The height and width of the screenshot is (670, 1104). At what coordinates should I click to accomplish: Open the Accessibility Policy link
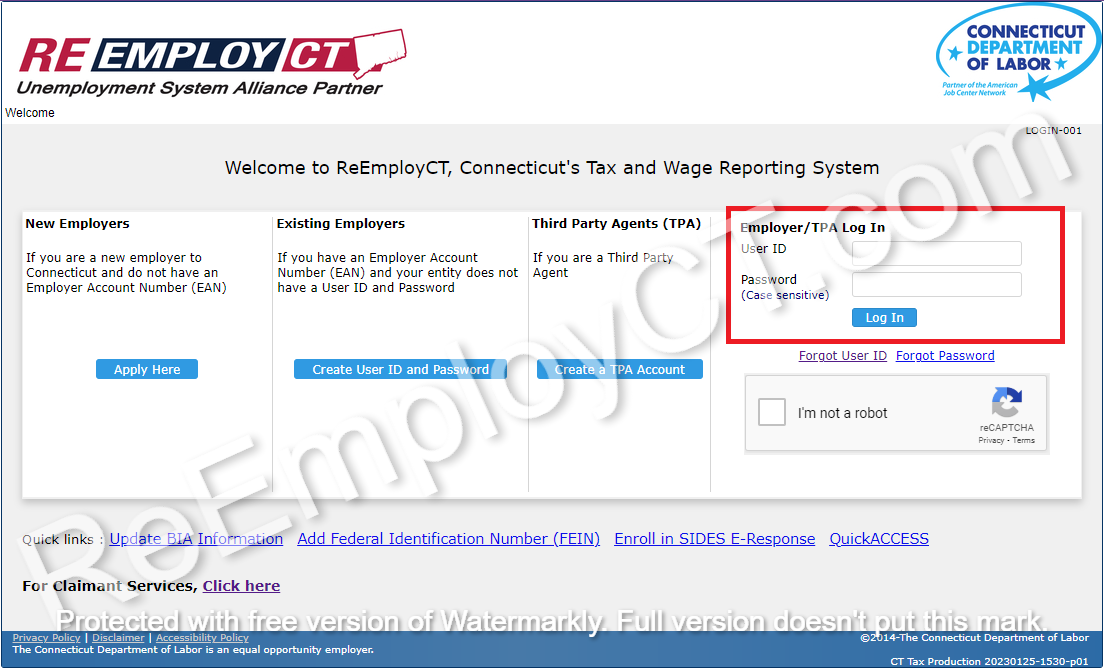tap(202, 637)
